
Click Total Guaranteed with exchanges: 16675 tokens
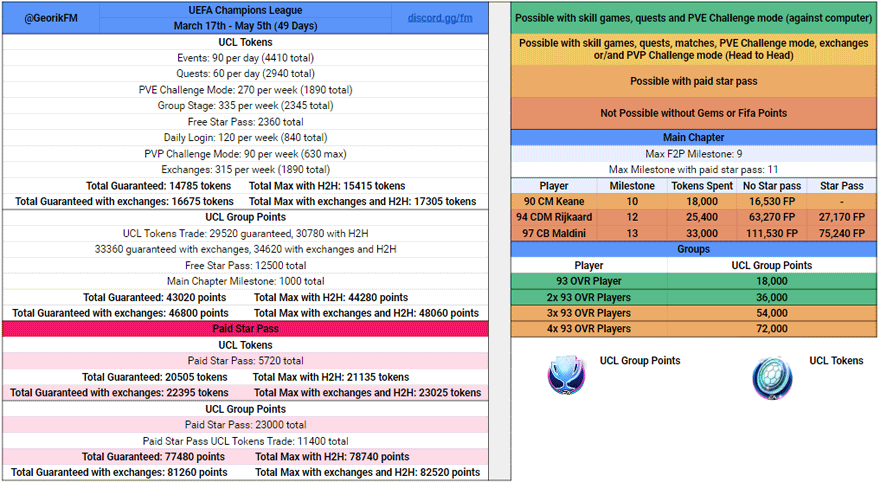124,201
